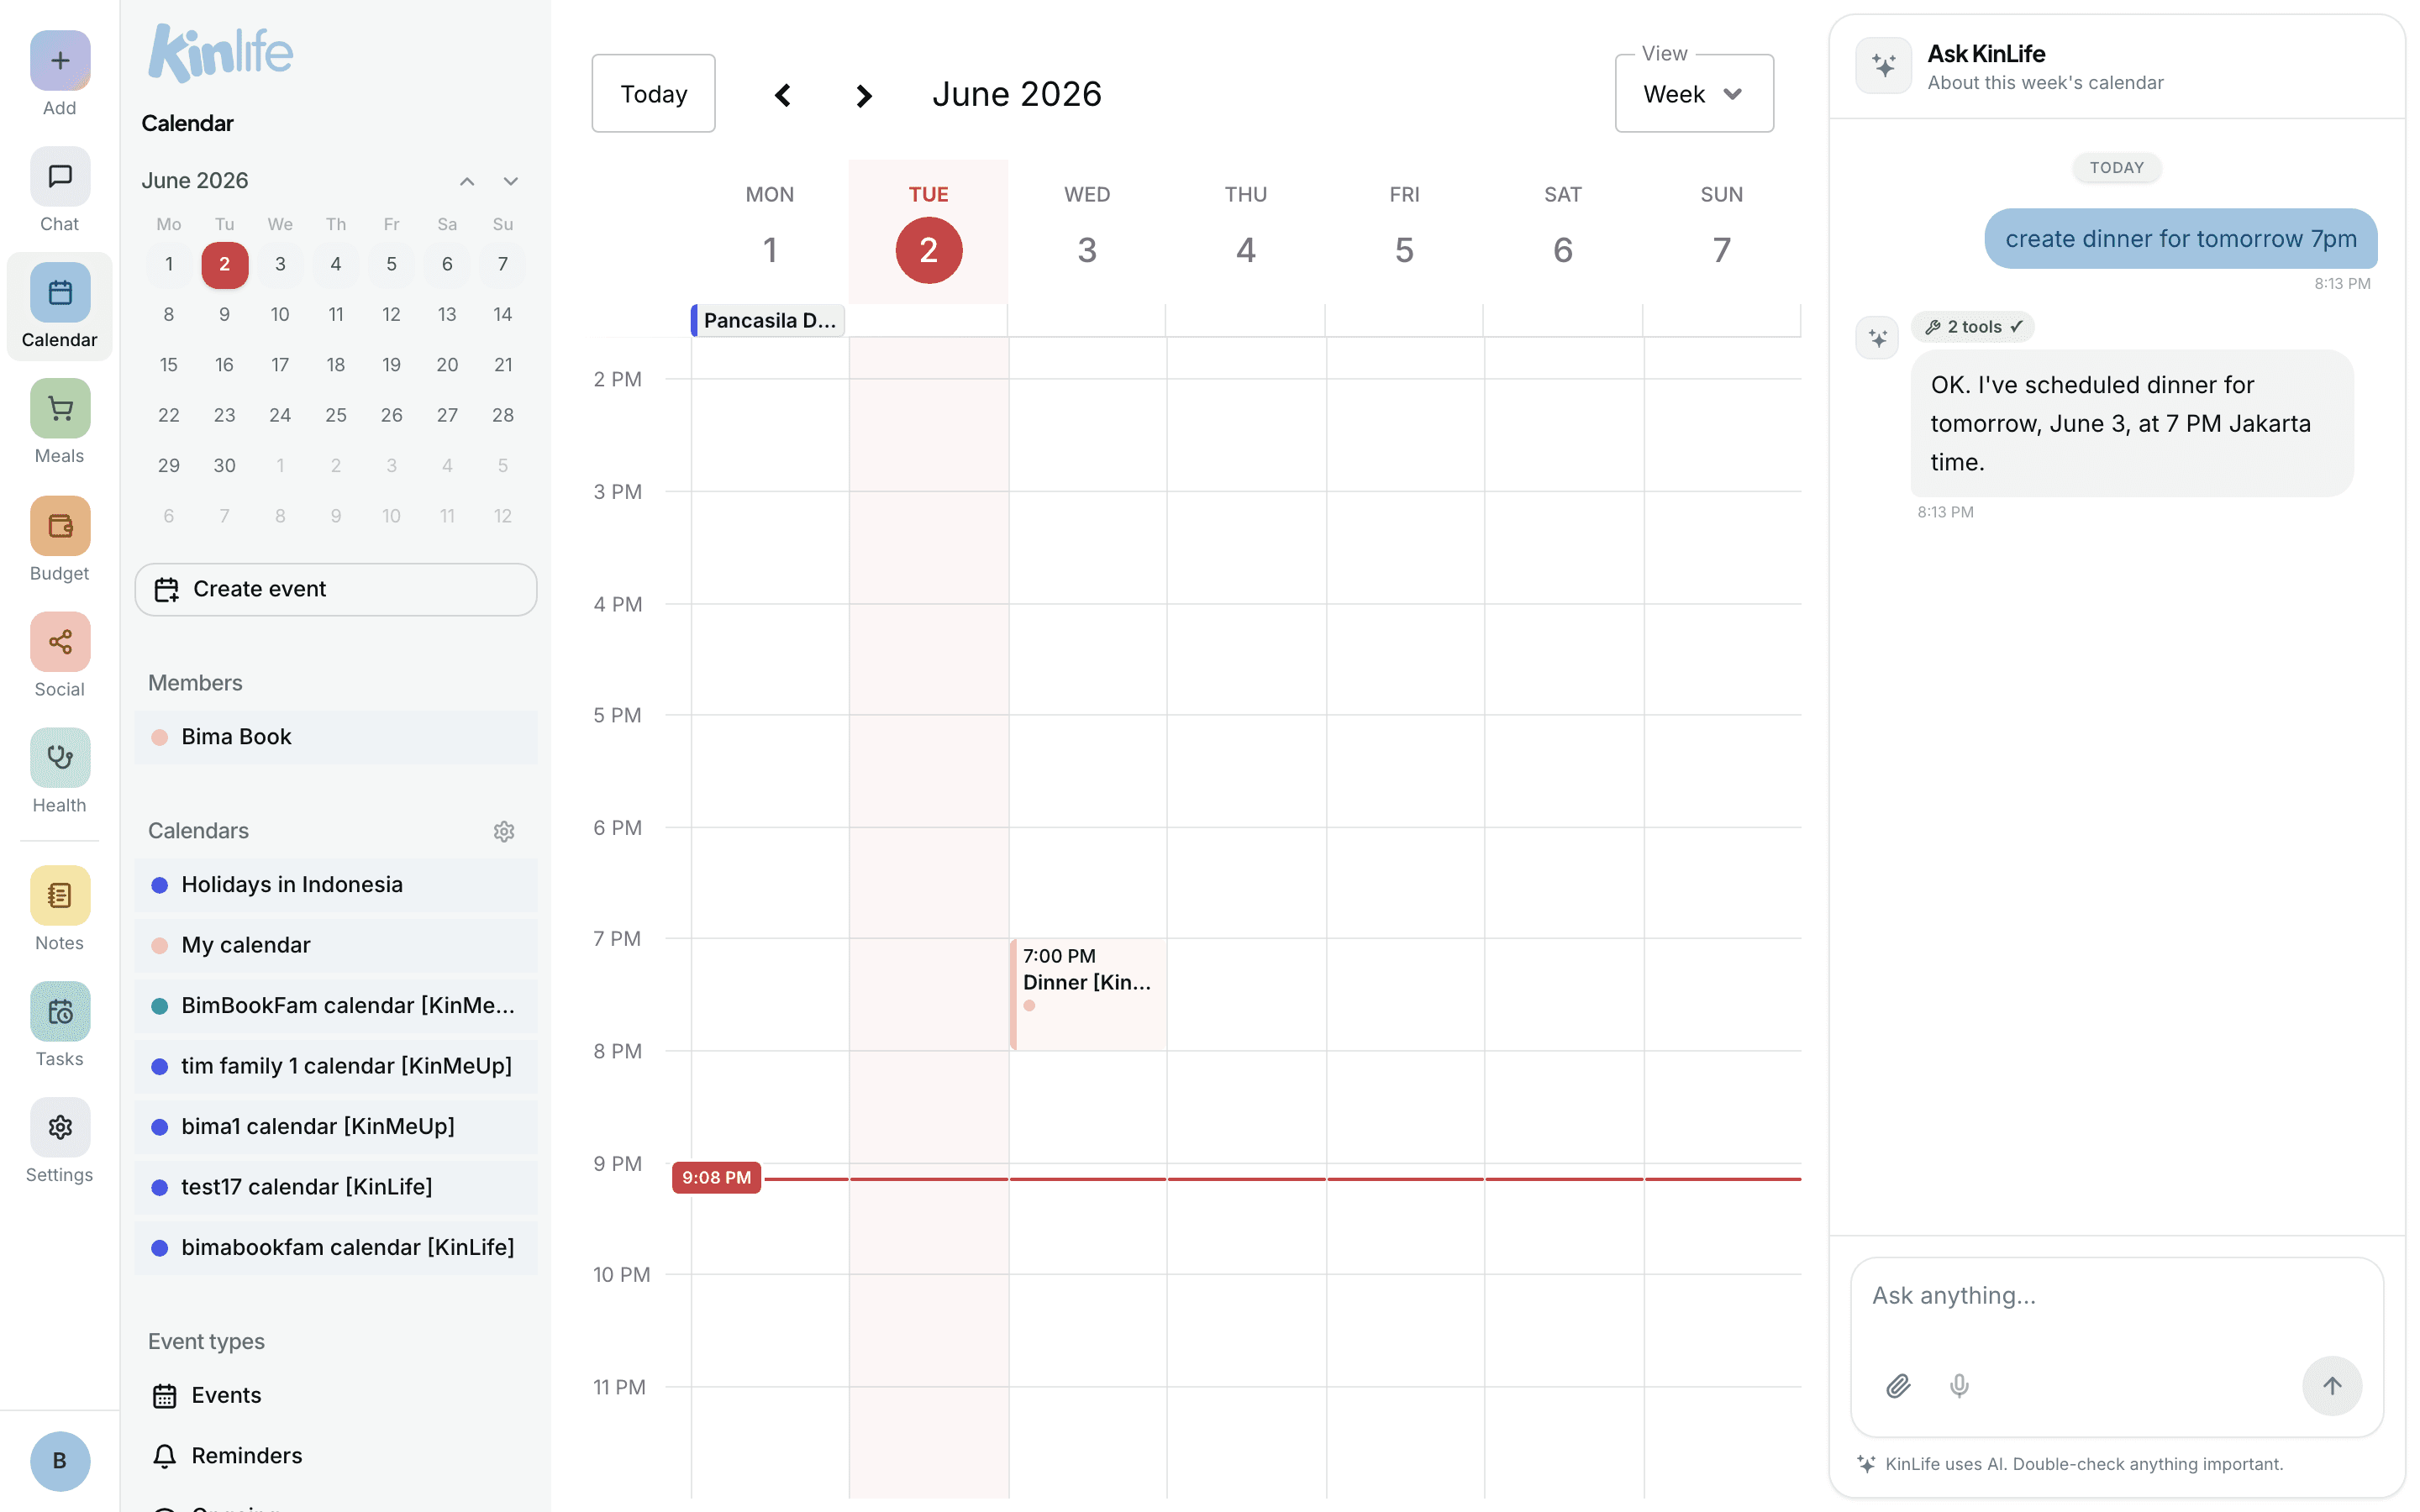The width and height of the screenshot is (2420, 1512).
Task: Toggle test17 calendar [KinLife]
Action: [336, 1187]
